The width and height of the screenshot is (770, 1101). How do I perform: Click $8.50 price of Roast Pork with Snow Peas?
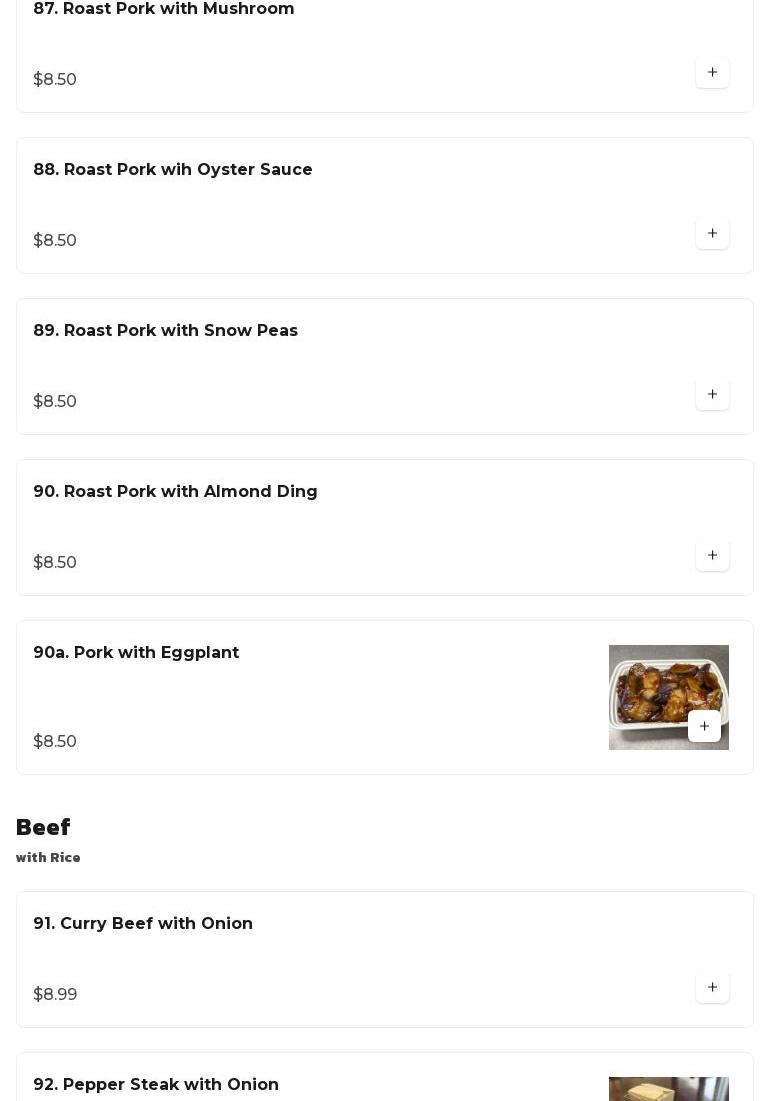[55, 401]
